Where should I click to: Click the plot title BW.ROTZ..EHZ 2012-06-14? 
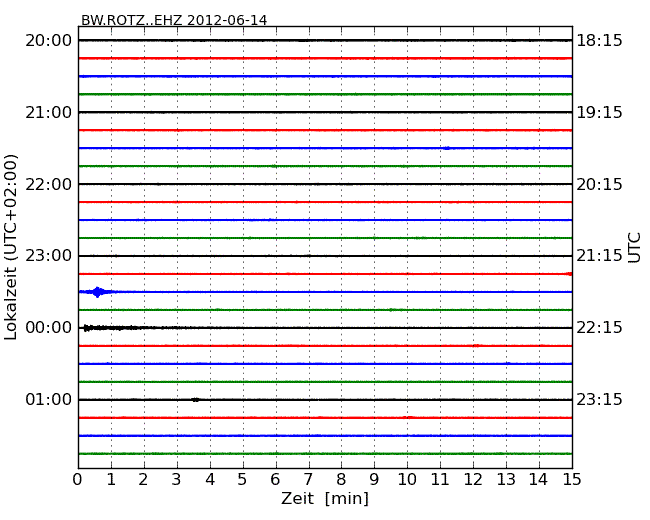coord(174,20)
